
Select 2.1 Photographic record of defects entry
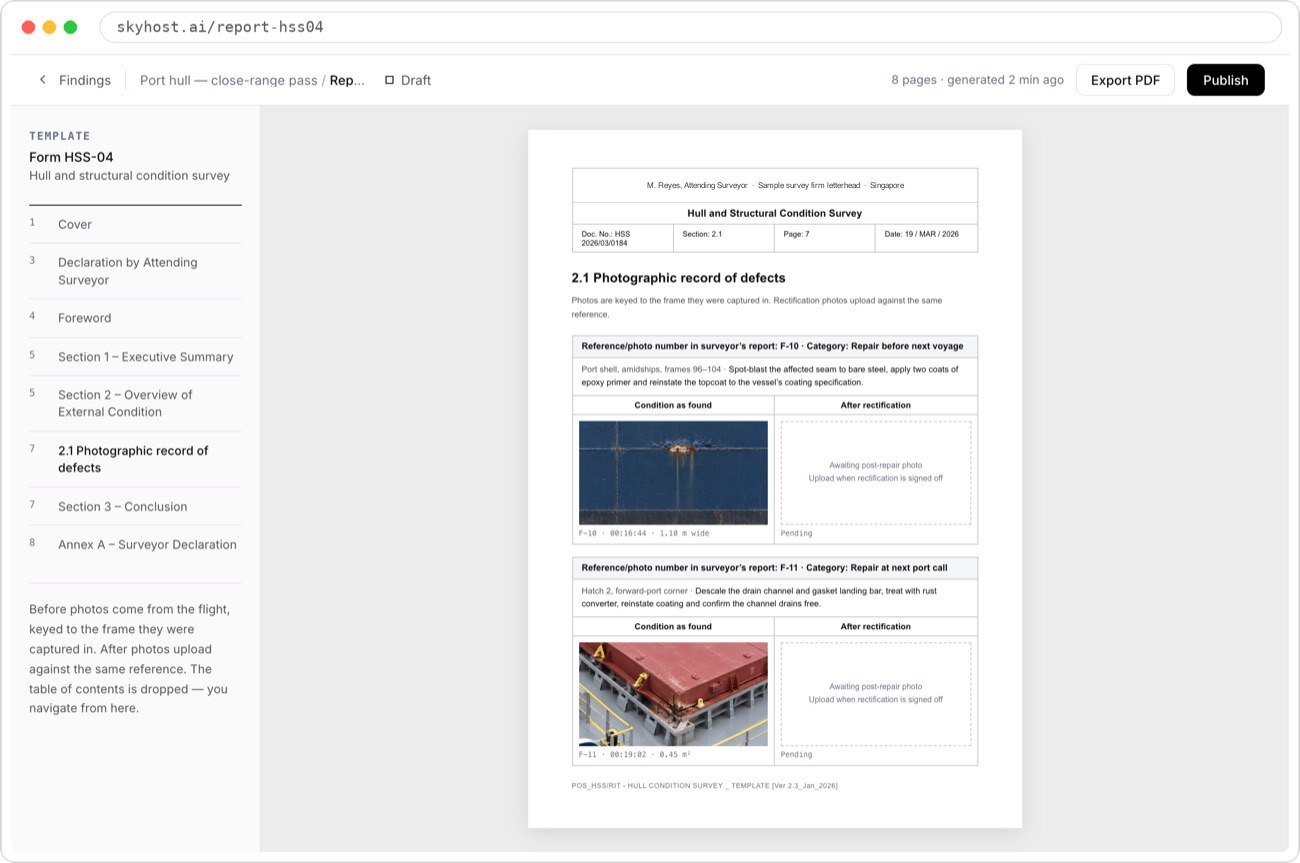click(135, 459)
